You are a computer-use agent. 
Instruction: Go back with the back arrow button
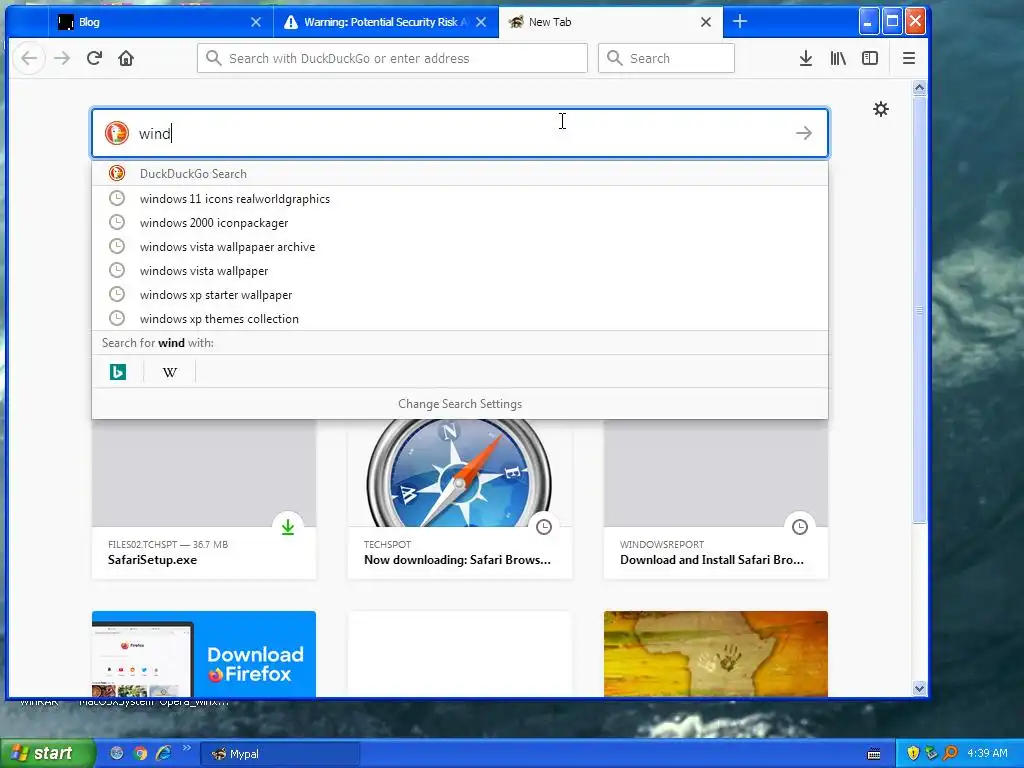click(29, 58)
